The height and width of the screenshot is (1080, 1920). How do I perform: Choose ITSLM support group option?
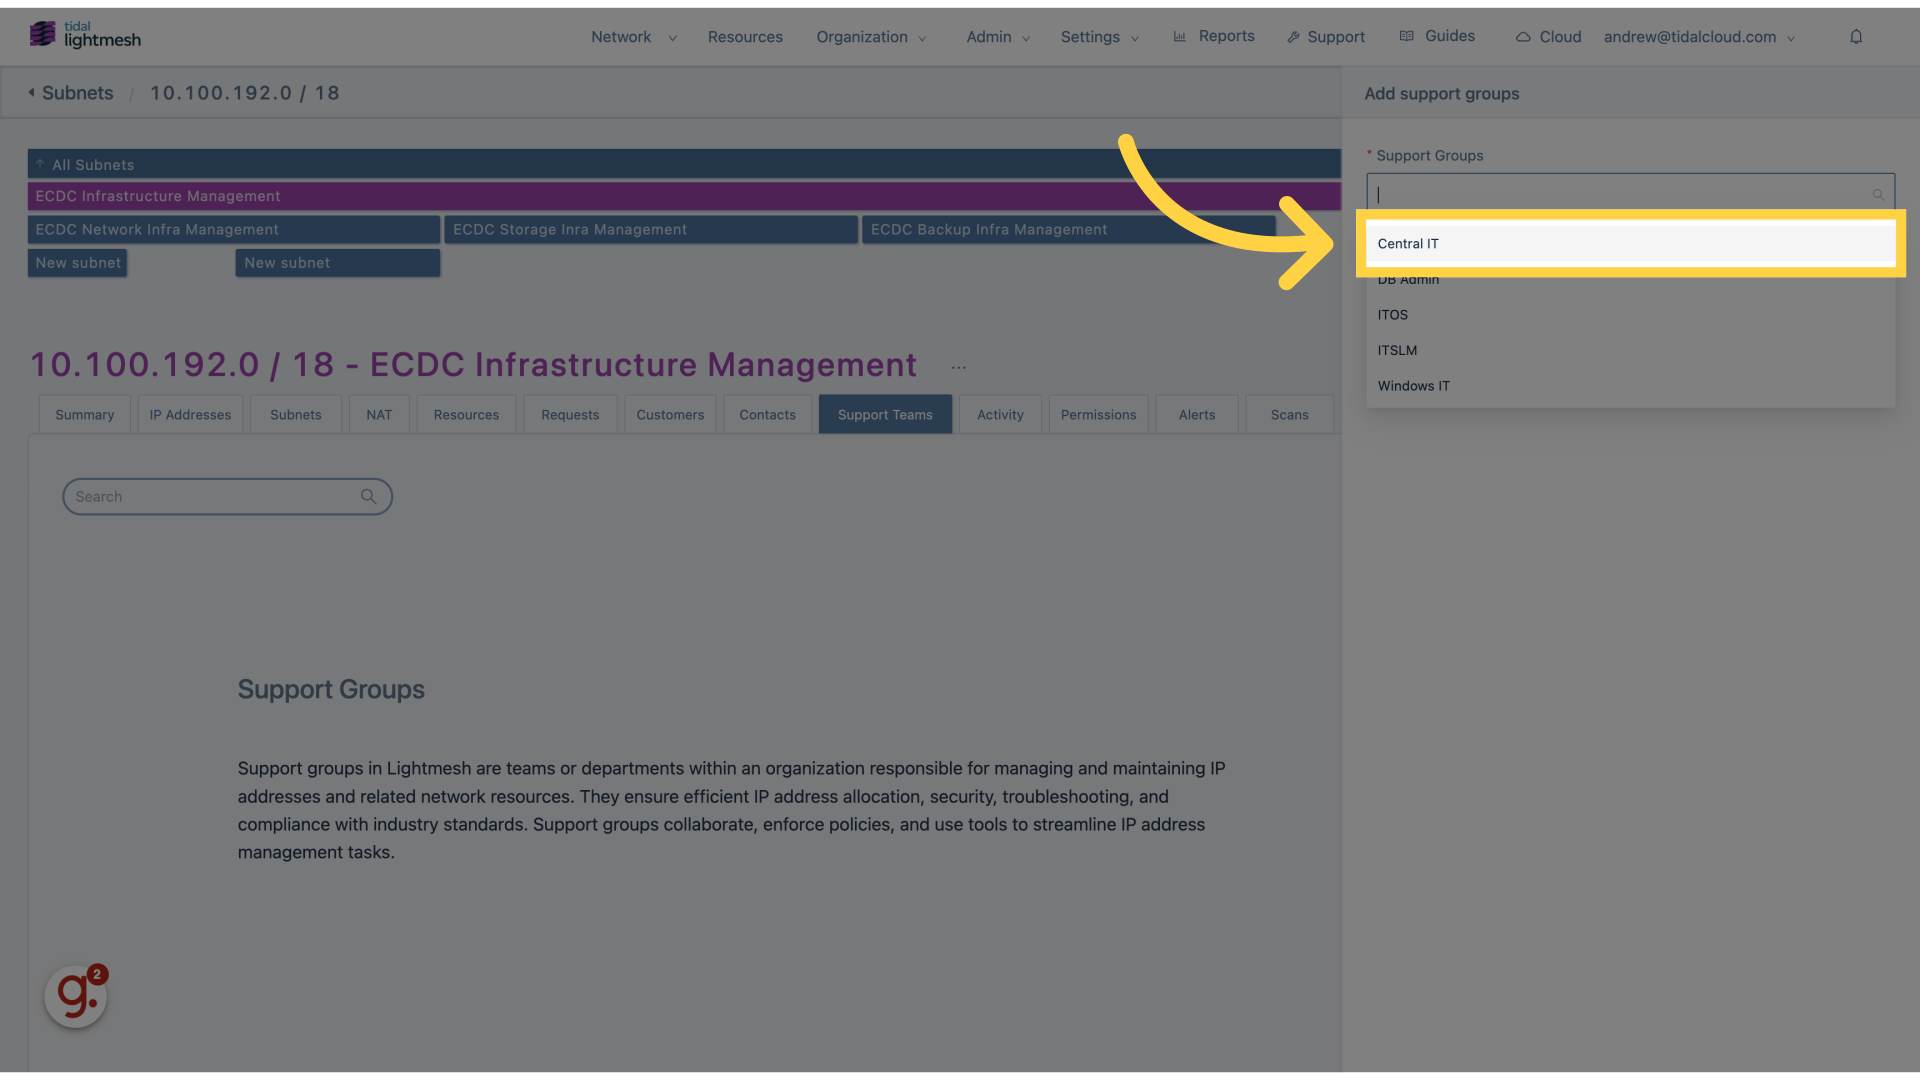pos(1631,351)
